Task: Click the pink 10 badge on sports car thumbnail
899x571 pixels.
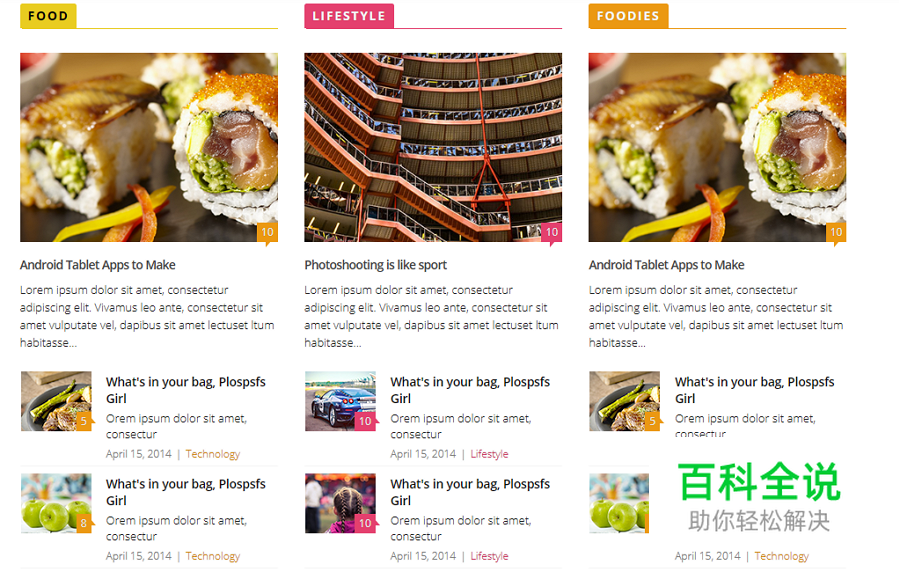Action: tap(365, 421)
